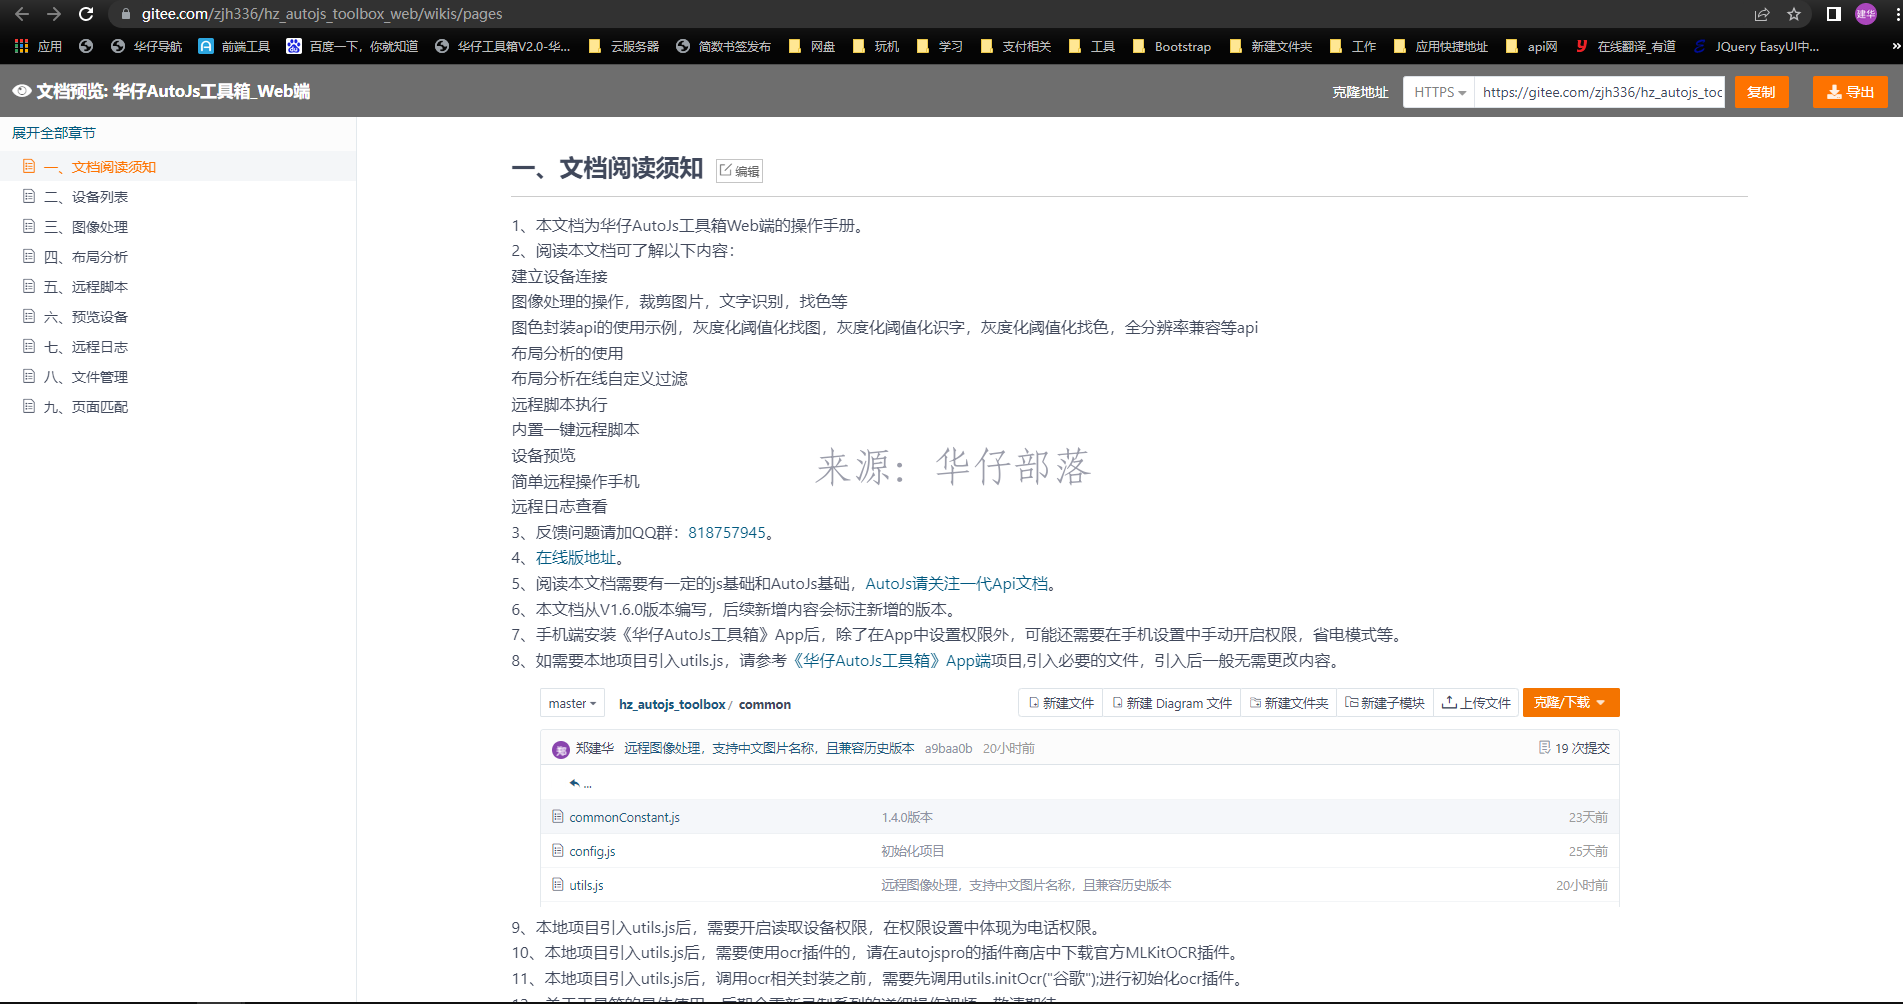Click 新建 Diagram 文件 button
1903x1004 pixels.
tap(1172, 703)
